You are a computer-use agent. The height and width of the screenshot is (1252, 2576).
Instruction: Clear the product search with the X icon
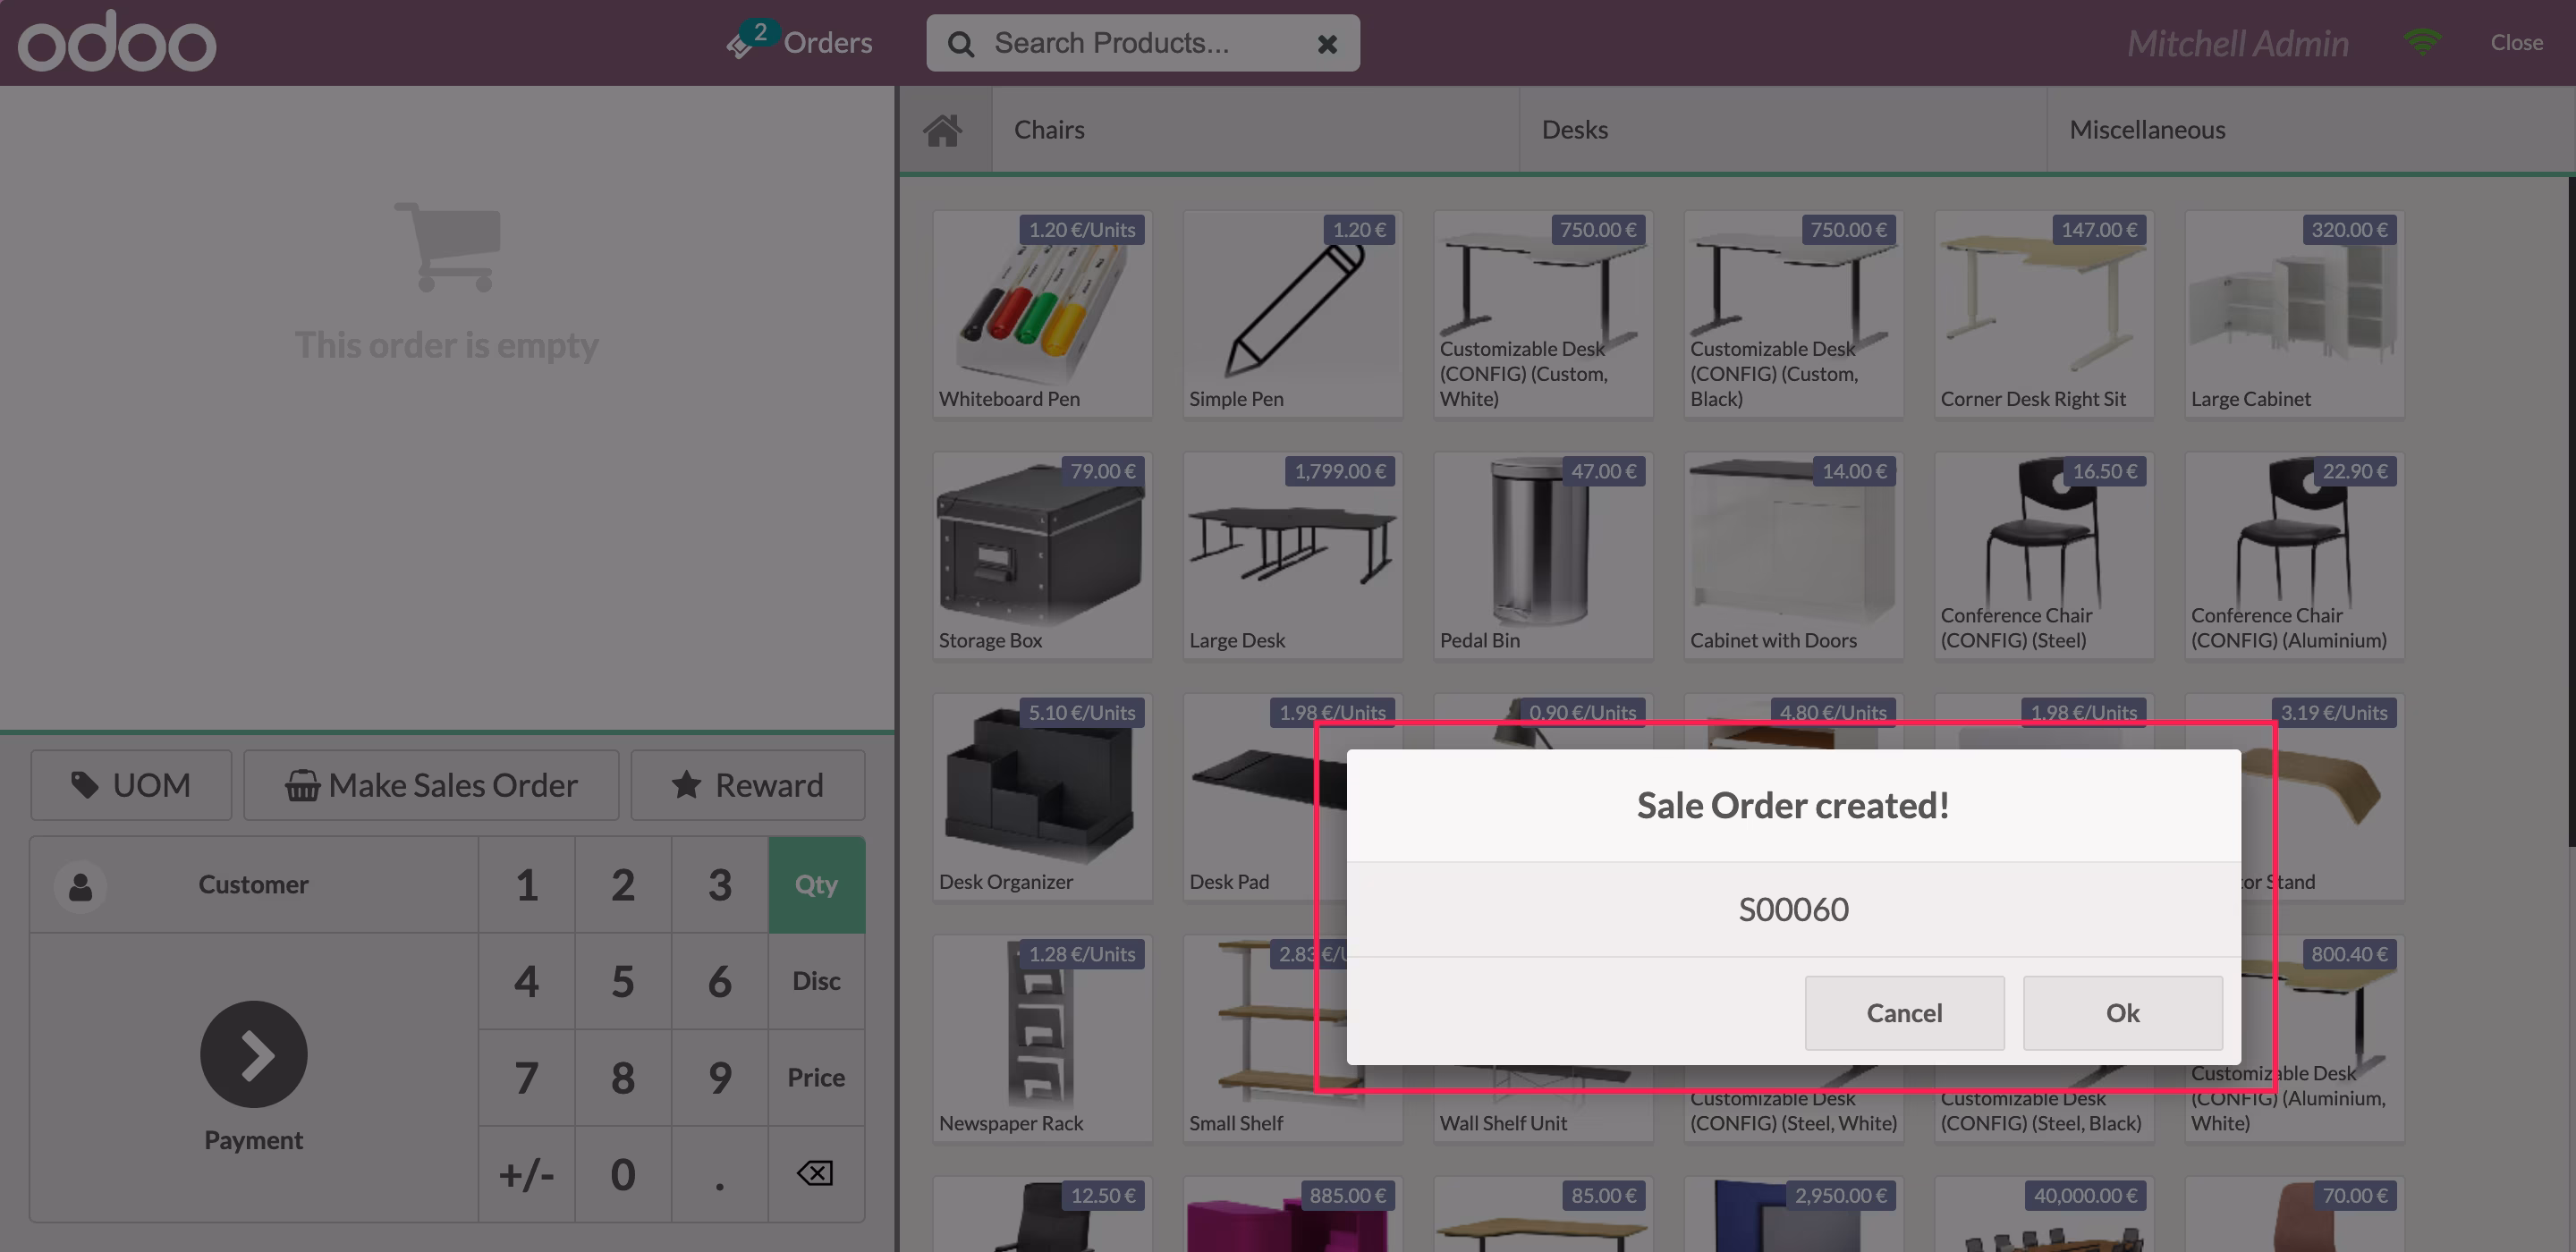1327,44
